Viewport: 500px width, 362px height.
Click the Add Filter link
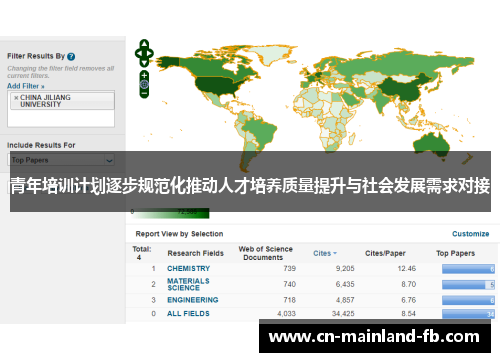(x=26, y=86)
